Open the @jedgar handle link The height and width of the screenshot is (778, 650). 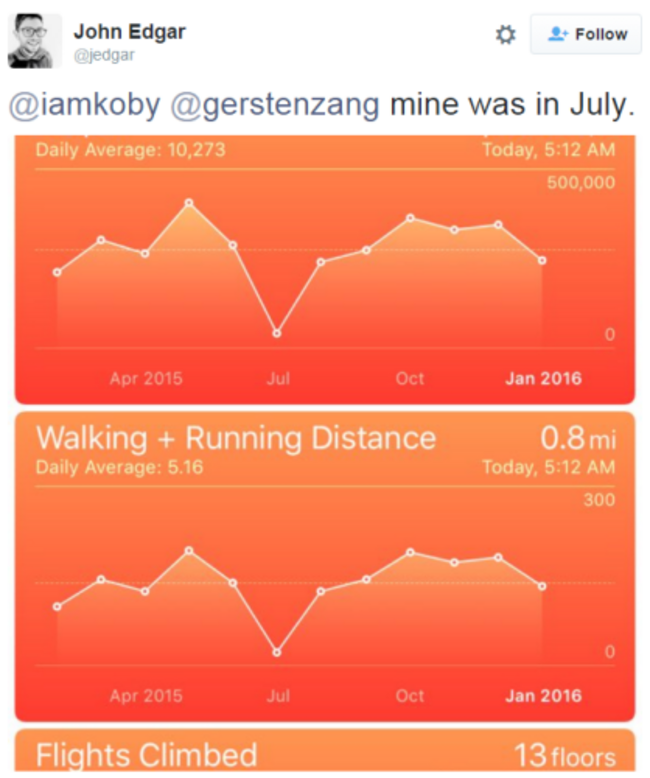point(104,55)
